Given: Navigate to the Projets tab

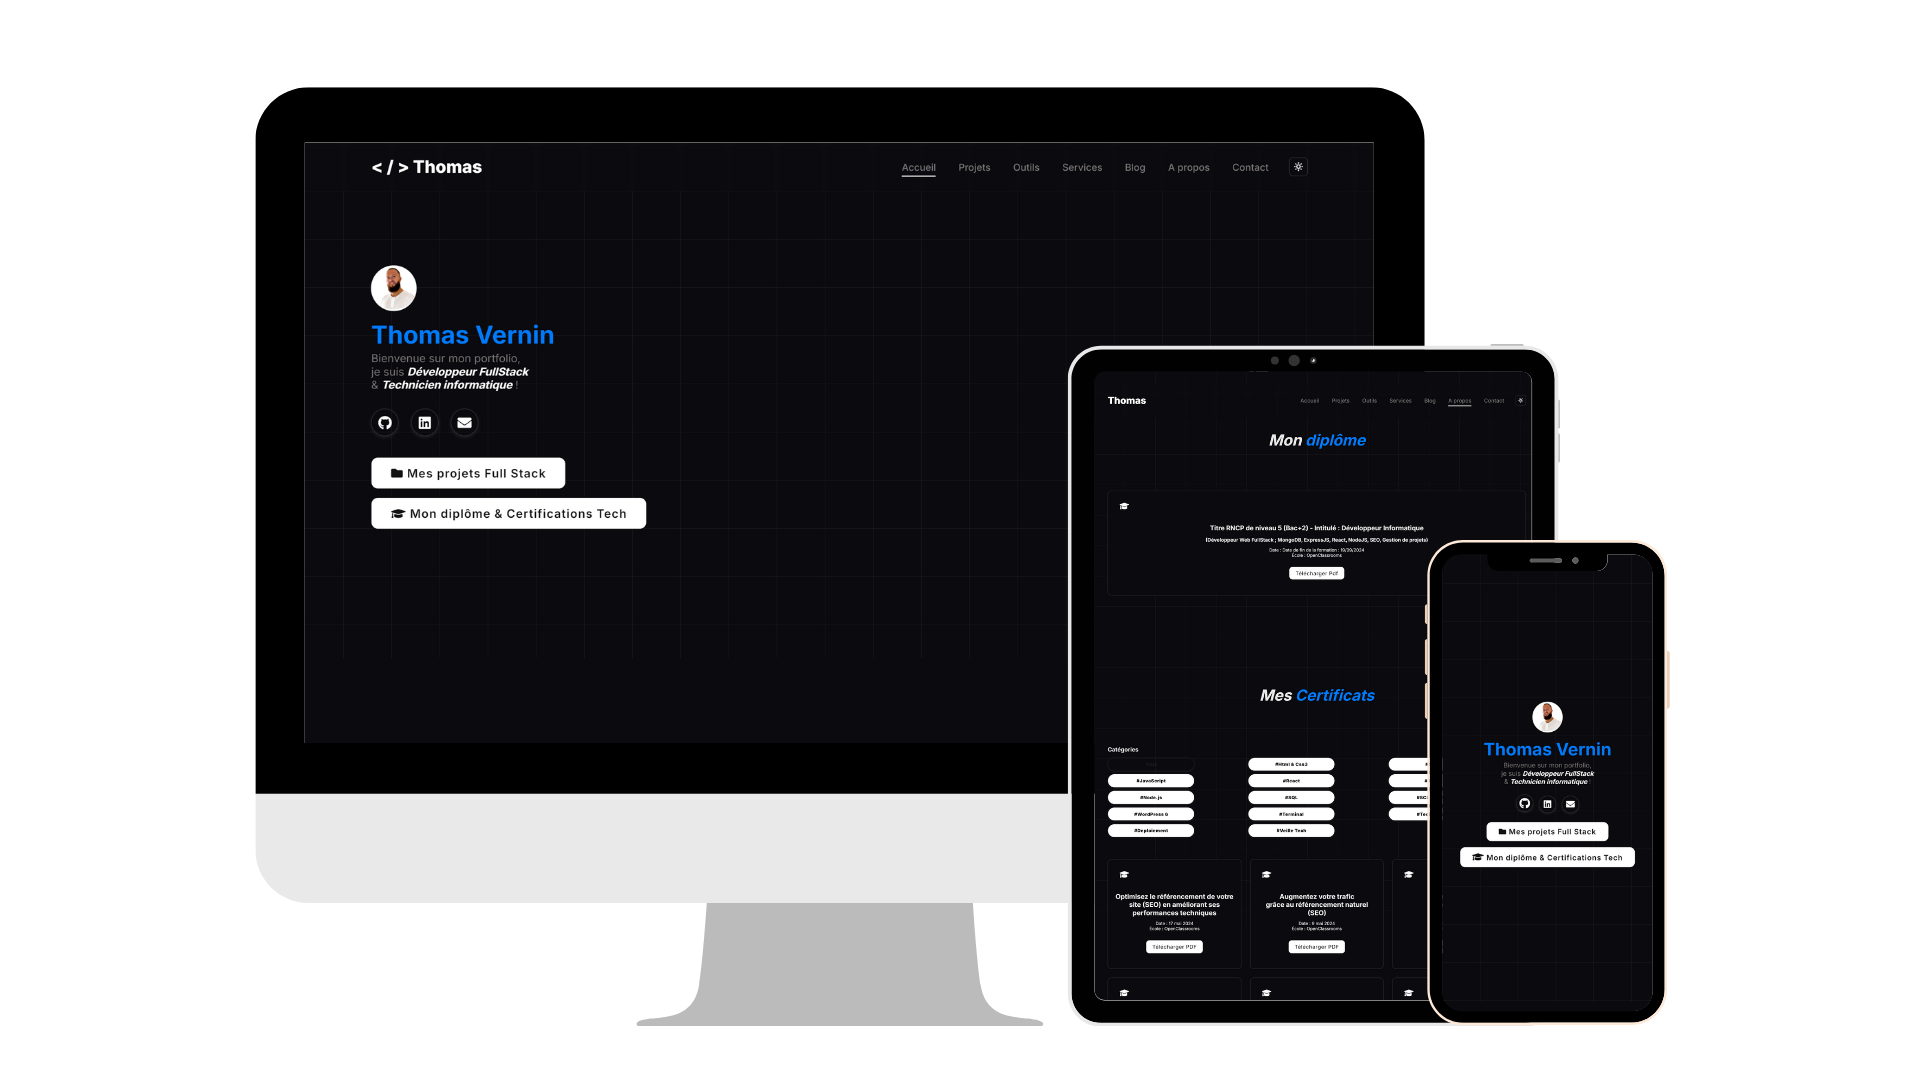Looking at the screenshot, I should tap(973, 167).
